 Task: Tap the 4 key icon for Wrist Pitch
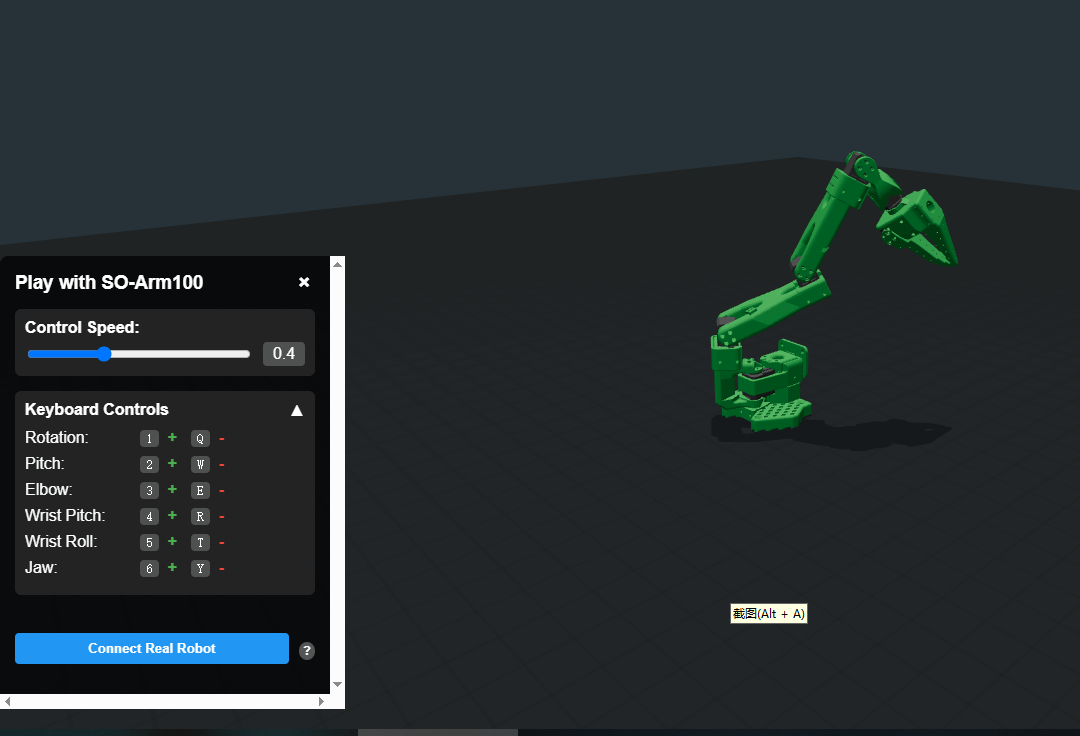pos(149,516)
